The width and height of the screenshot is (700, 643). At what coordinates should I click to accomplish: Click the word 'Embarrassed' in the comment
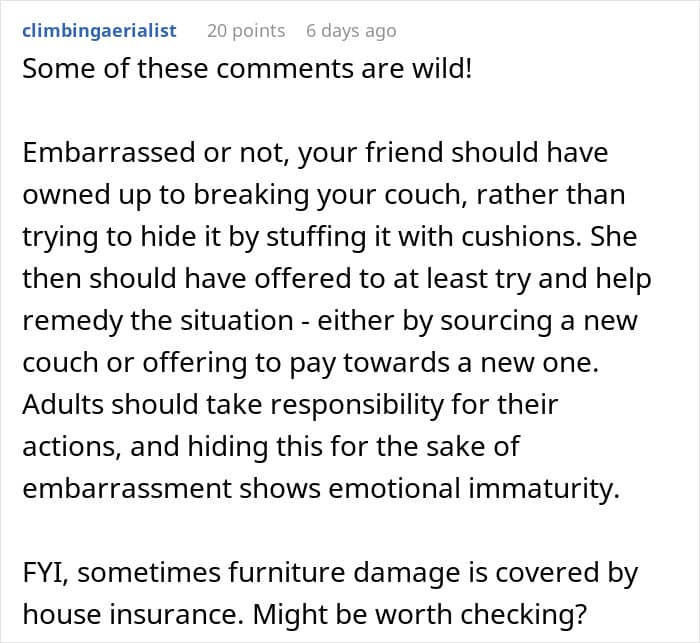coord(95,155)
